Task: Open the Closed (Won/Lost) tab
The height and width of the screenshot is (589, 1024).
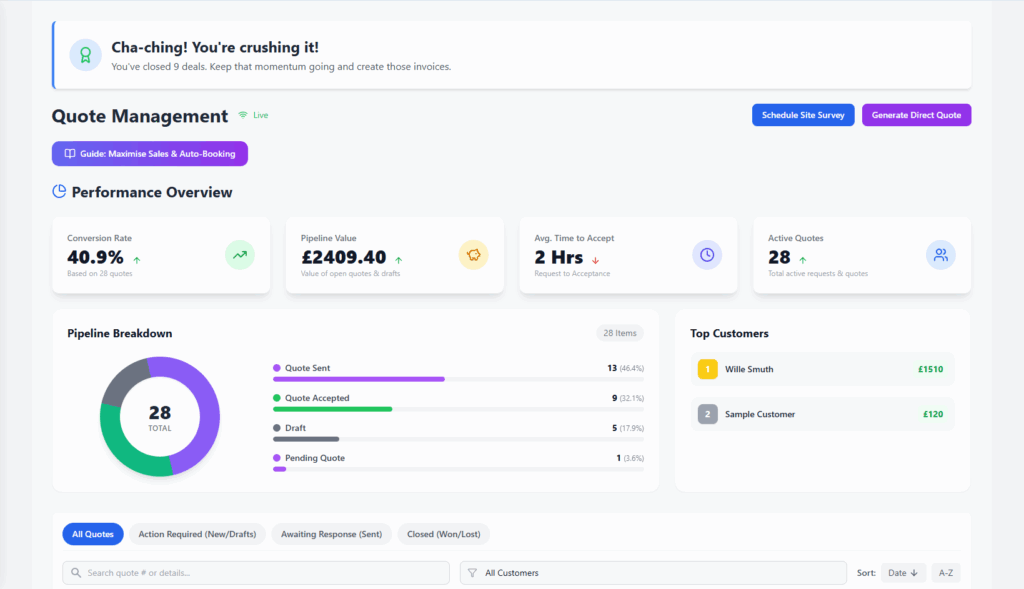Action: pos(443,534)
